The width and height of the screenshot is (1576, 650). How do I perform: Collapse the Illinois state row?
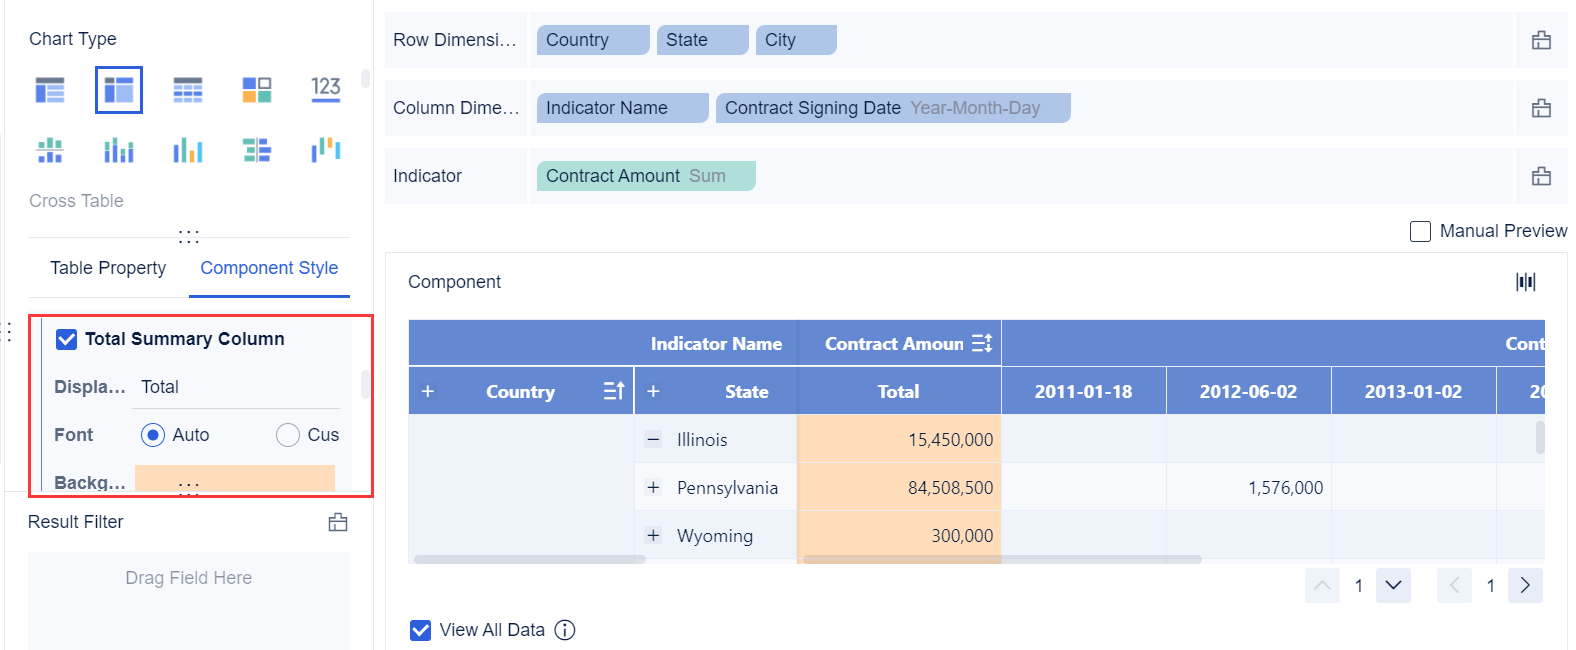point(653,439)
